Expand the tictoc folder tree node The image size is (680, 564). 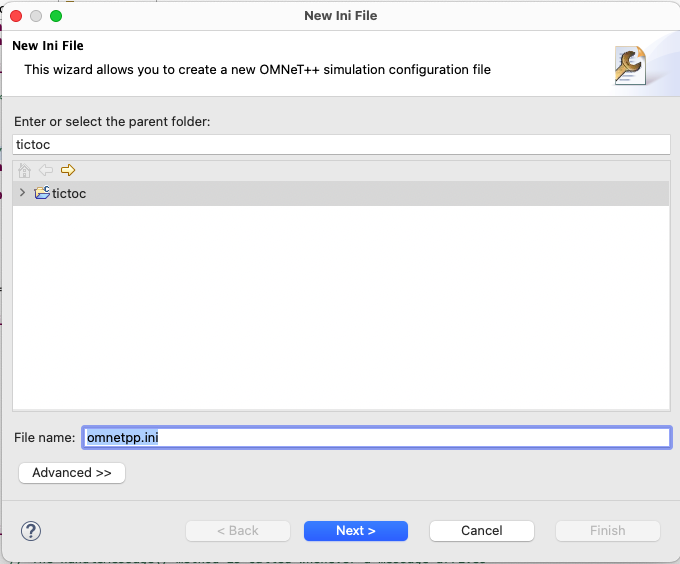pos(23,192)
